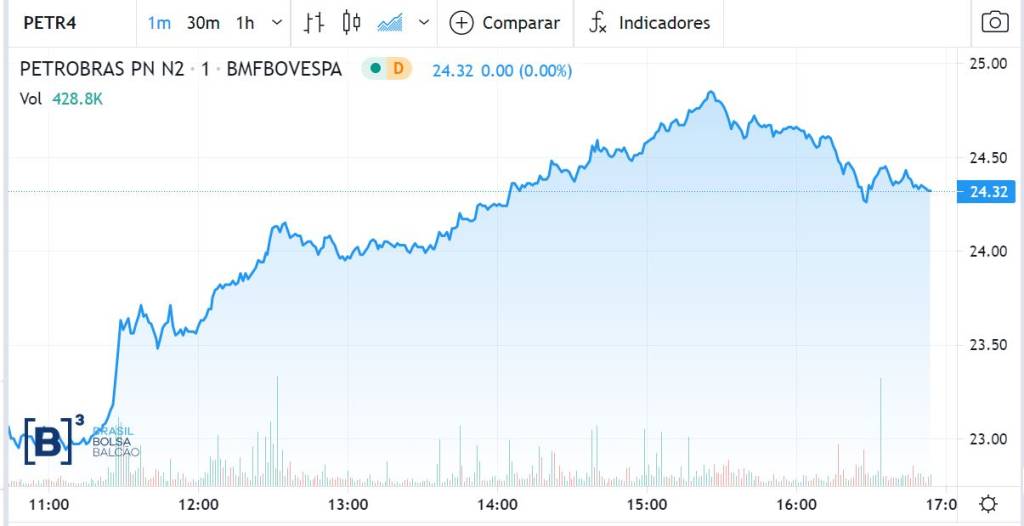Open the chart style dropdown chevron

424,22
